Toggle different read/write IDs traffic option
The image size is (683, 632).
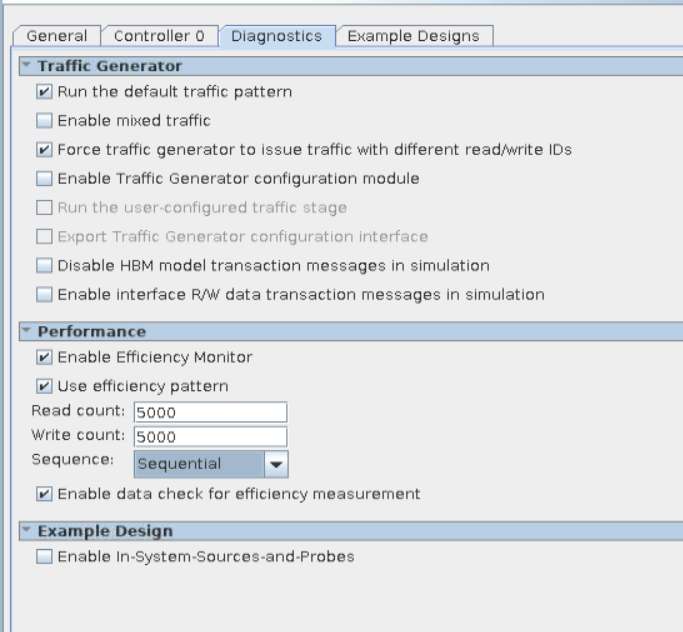[x=44, y=150]
